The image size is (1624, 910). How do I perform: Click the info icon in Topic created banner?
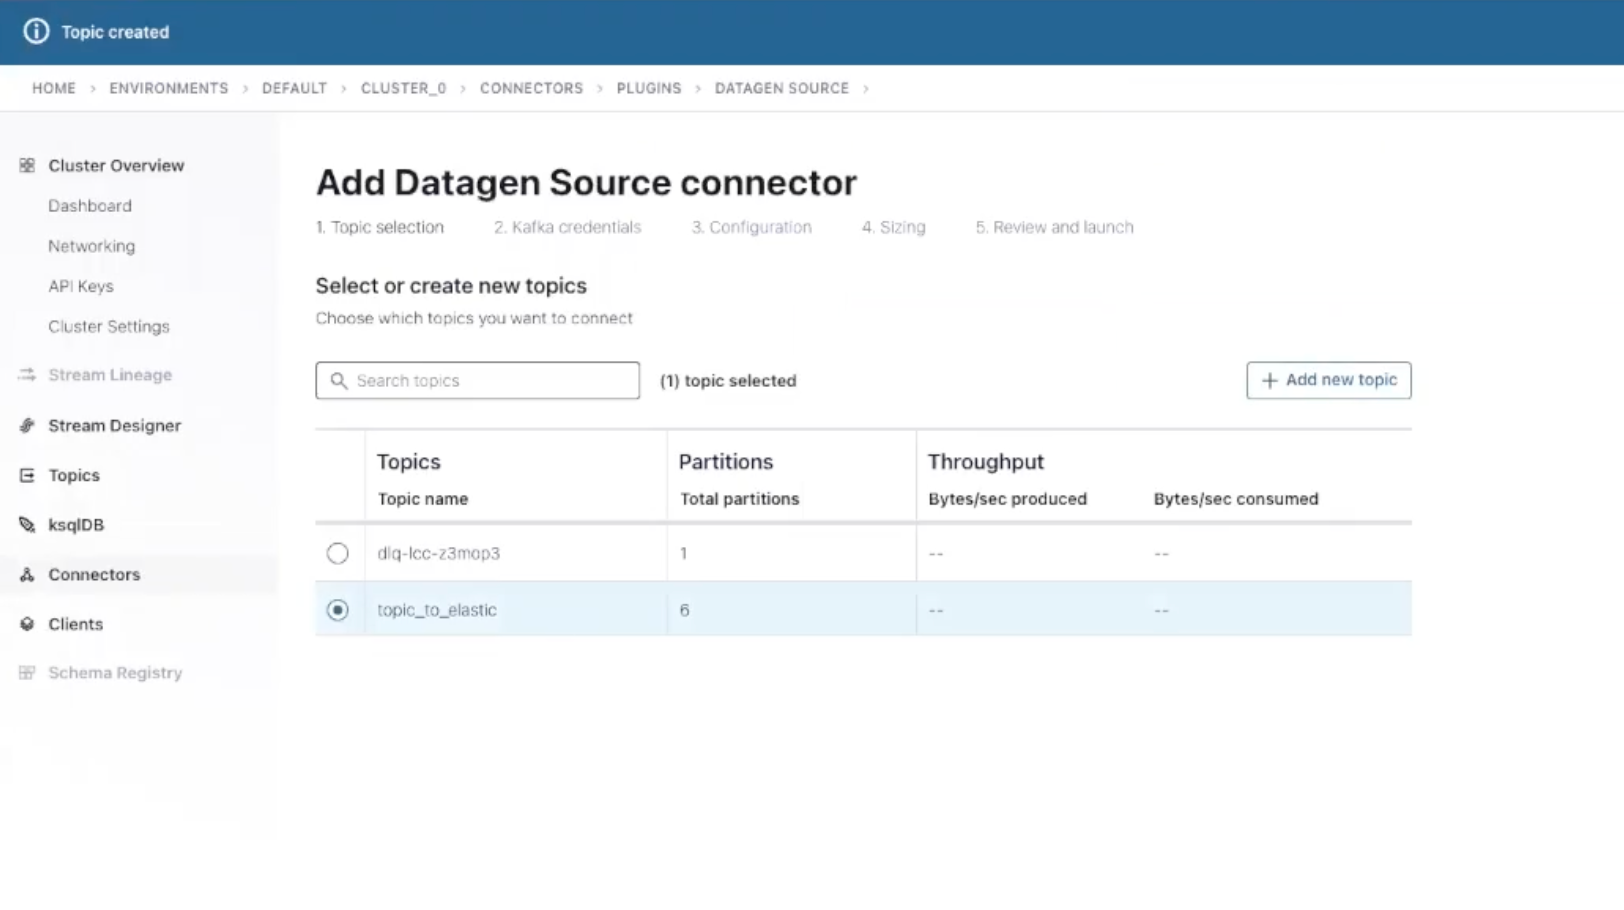[x=36, y=31]
